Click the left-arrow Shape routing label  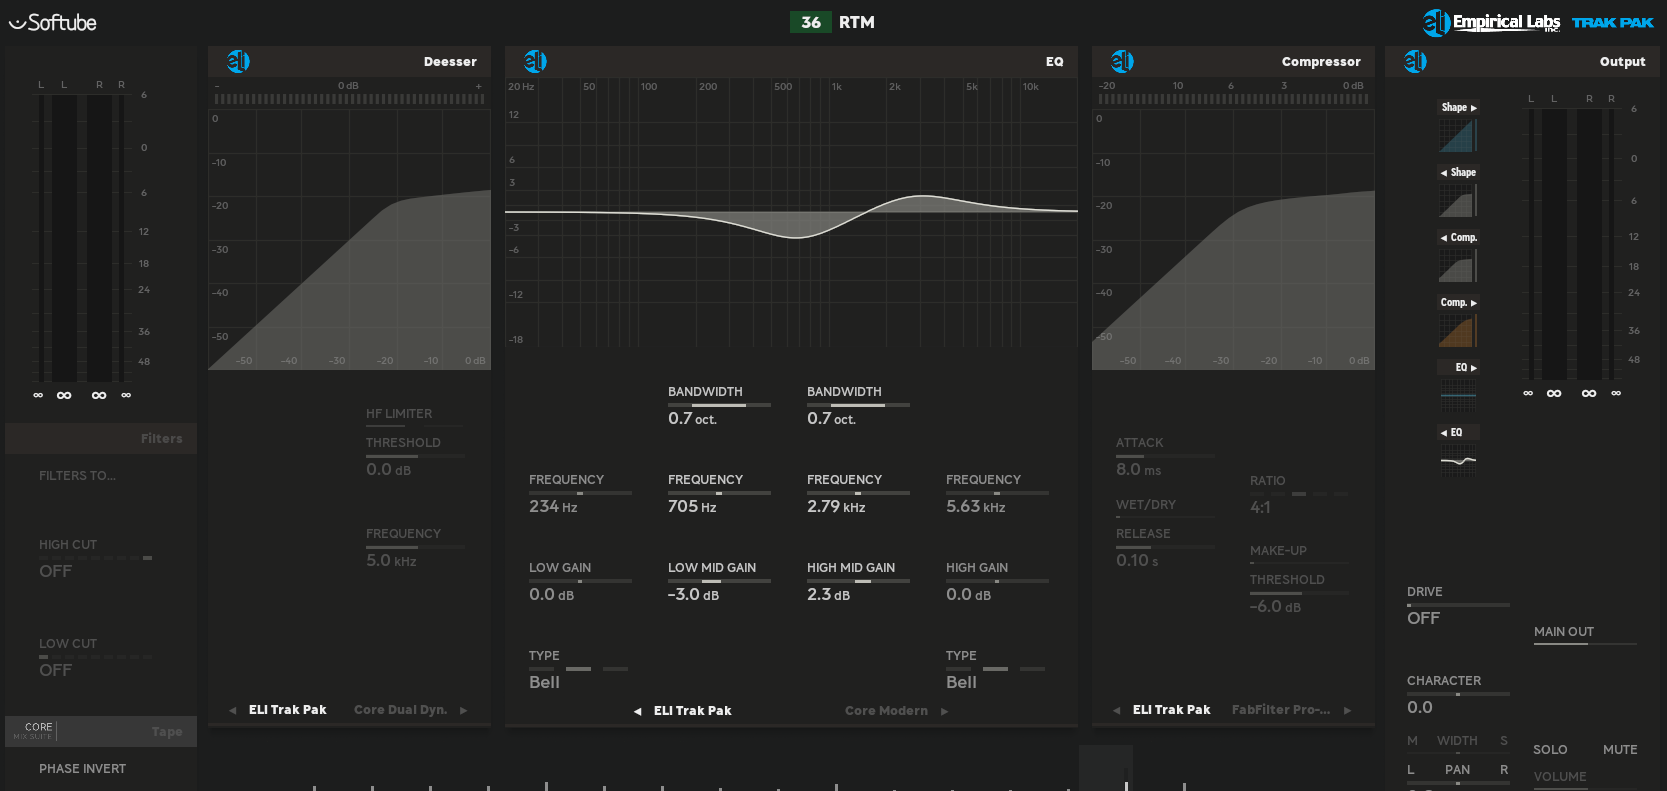(1458, 173)
